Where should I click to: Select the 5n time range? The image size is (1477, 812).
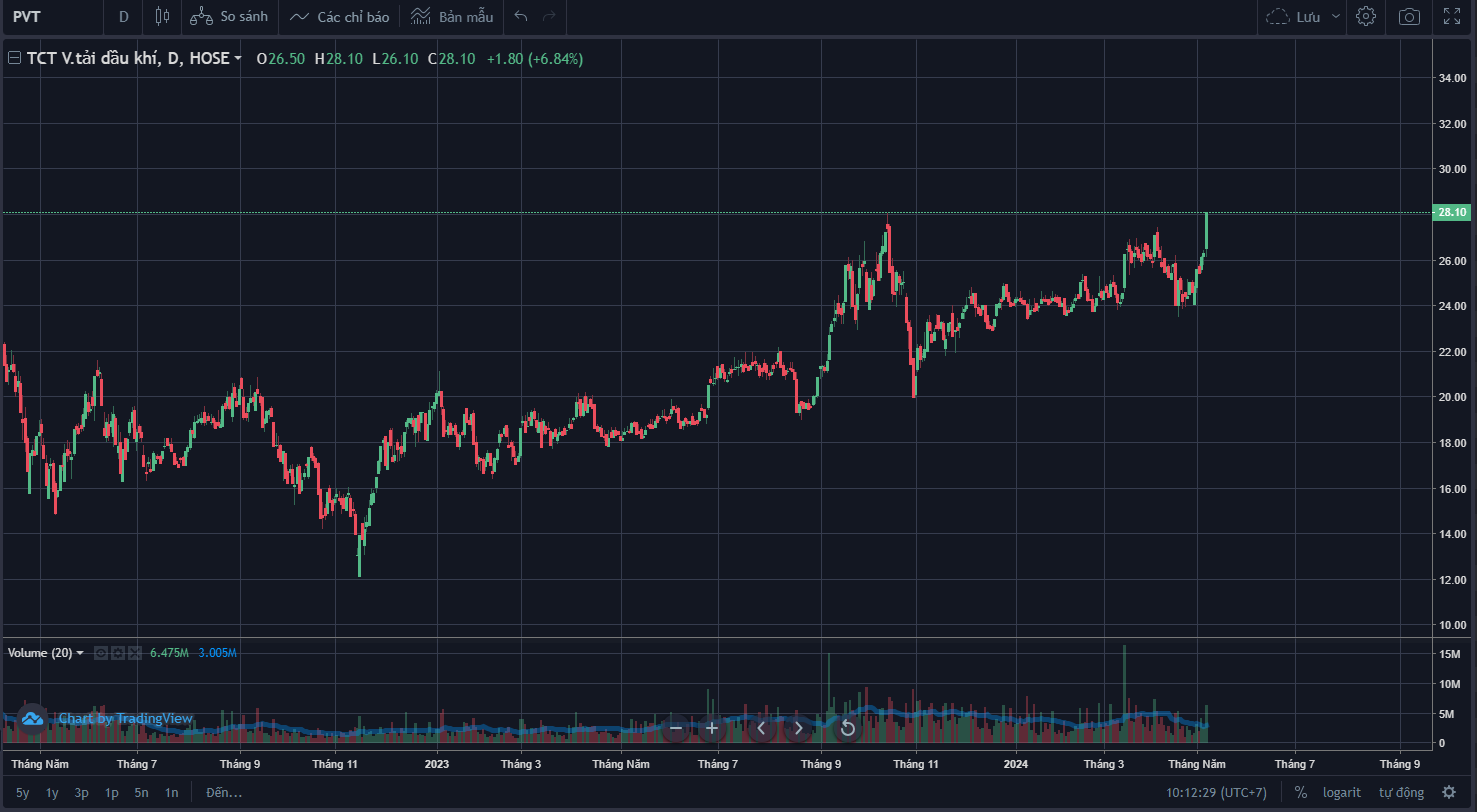click(142, 793)
